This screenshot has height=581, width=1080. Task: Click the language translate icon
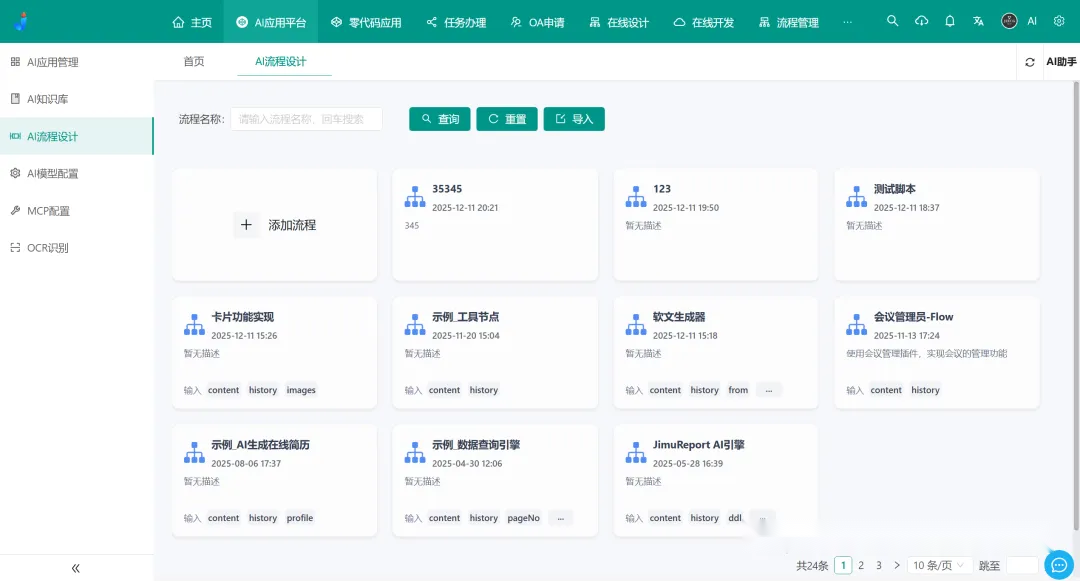(x=979, y=21)
